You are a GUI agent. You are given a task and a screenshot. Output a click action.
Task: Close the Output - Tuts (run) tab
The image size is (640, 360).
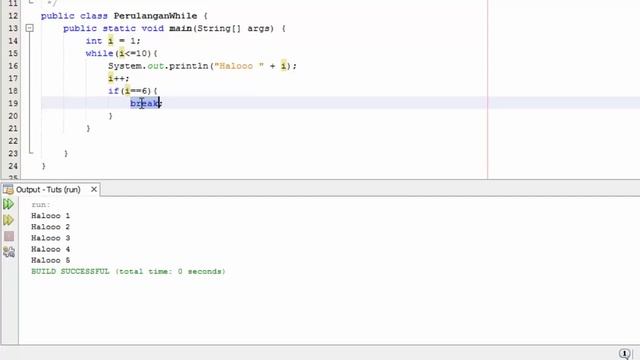click(94, 189)
